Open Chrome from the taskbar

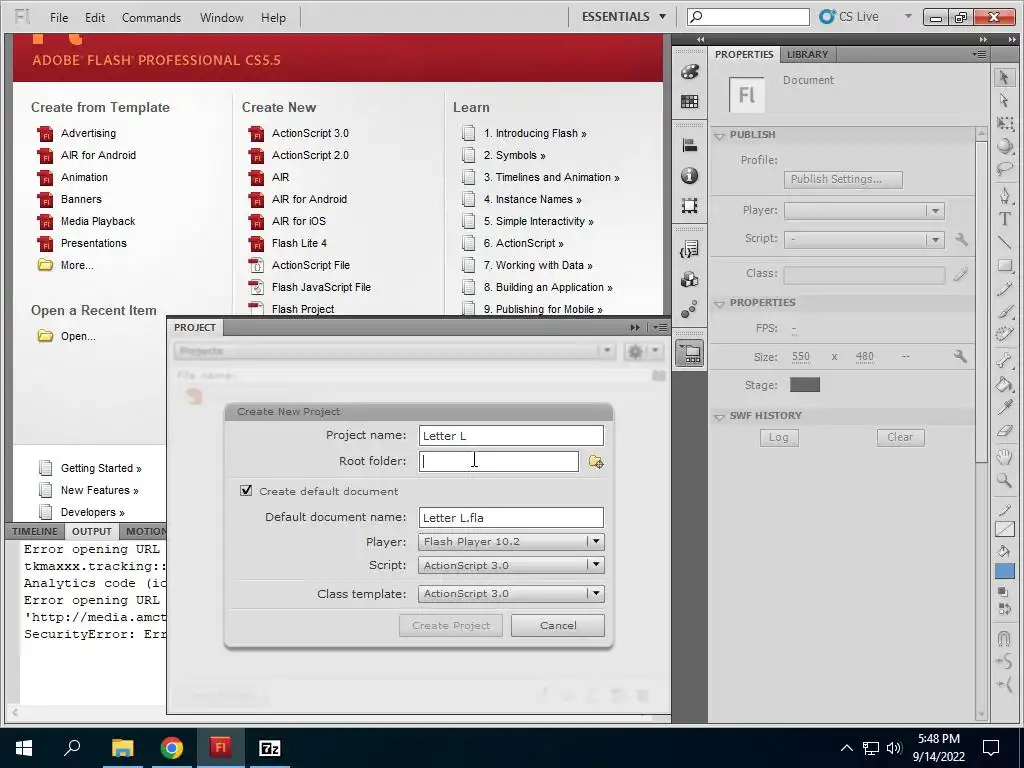click(x=172, y=748)
